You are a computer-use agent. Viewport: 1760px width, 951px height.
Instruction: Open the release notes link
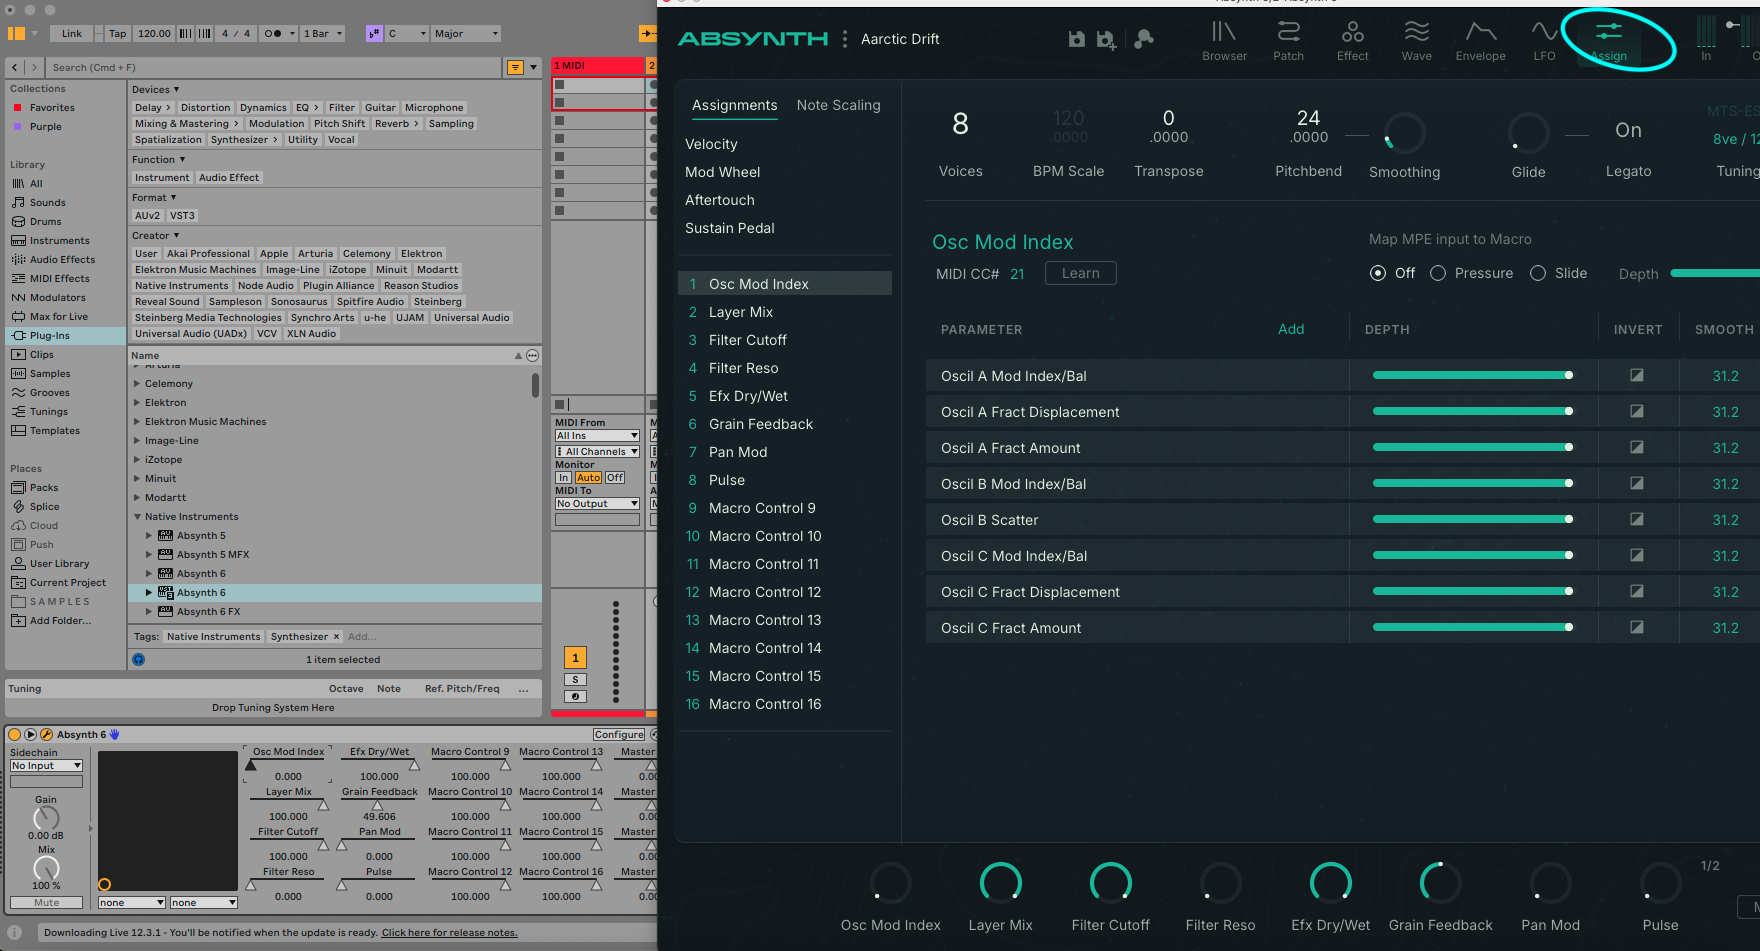pyautogui.click(x=450, y=933)
